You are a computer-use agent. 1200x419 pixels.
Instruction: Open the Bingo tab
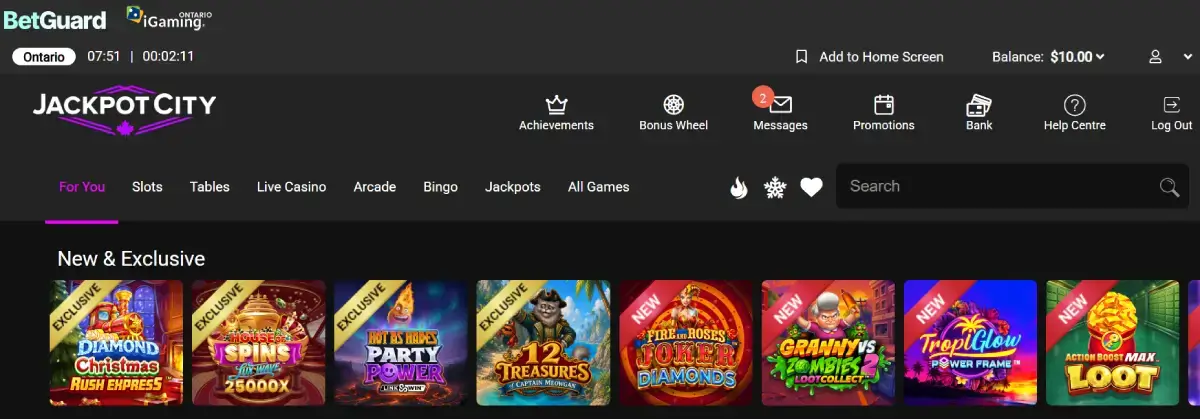click(x=440, y=187)
